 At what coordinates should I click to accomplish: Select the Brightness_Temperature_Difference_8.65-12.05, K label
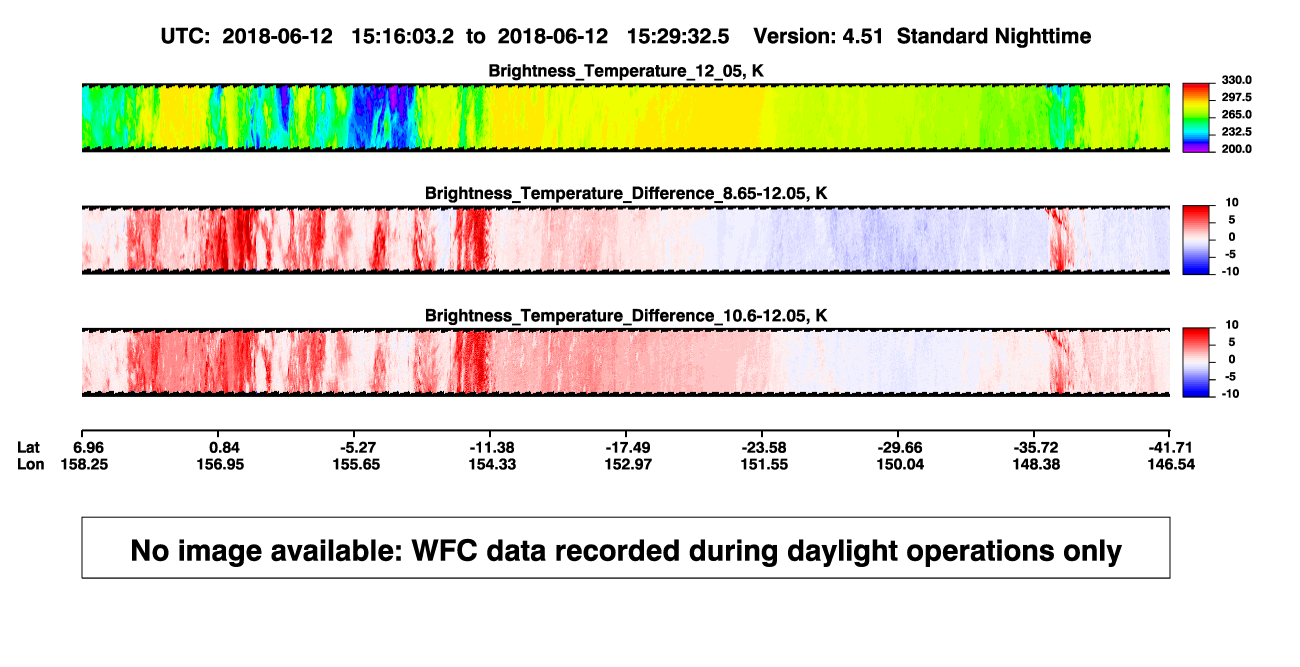pyautogui.click(x=626, y=193)
